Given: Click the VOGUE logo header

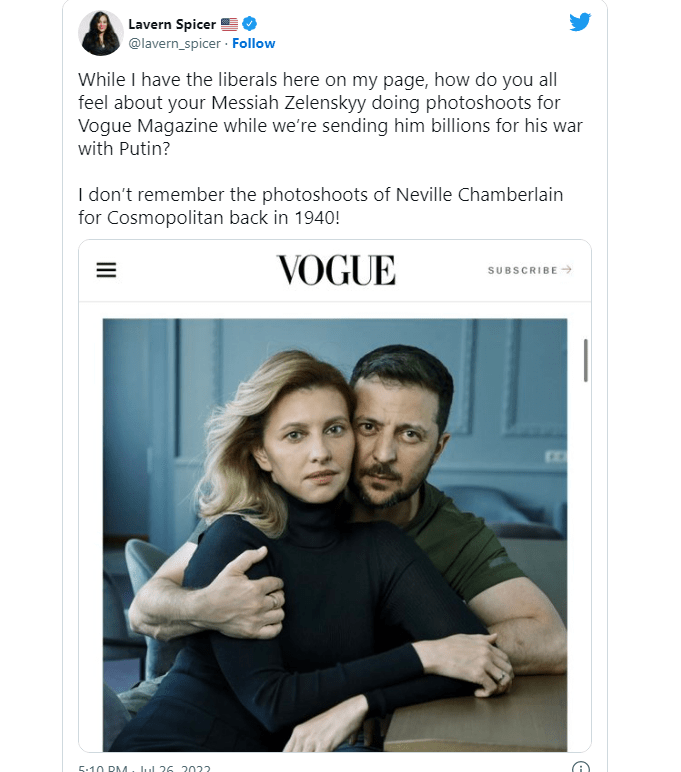Looking at the screenshot, I should point(336,270).
